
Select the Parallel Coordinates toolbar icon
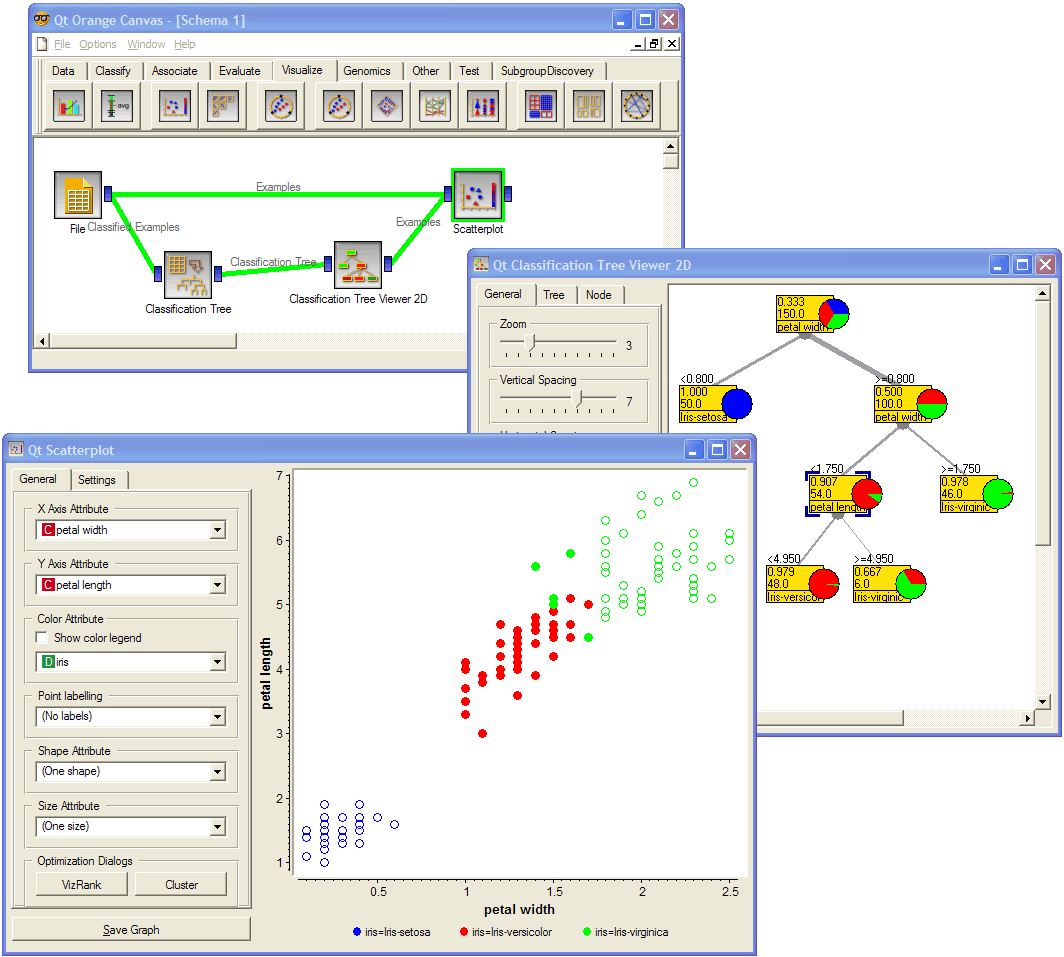click(x=434, y=105)
